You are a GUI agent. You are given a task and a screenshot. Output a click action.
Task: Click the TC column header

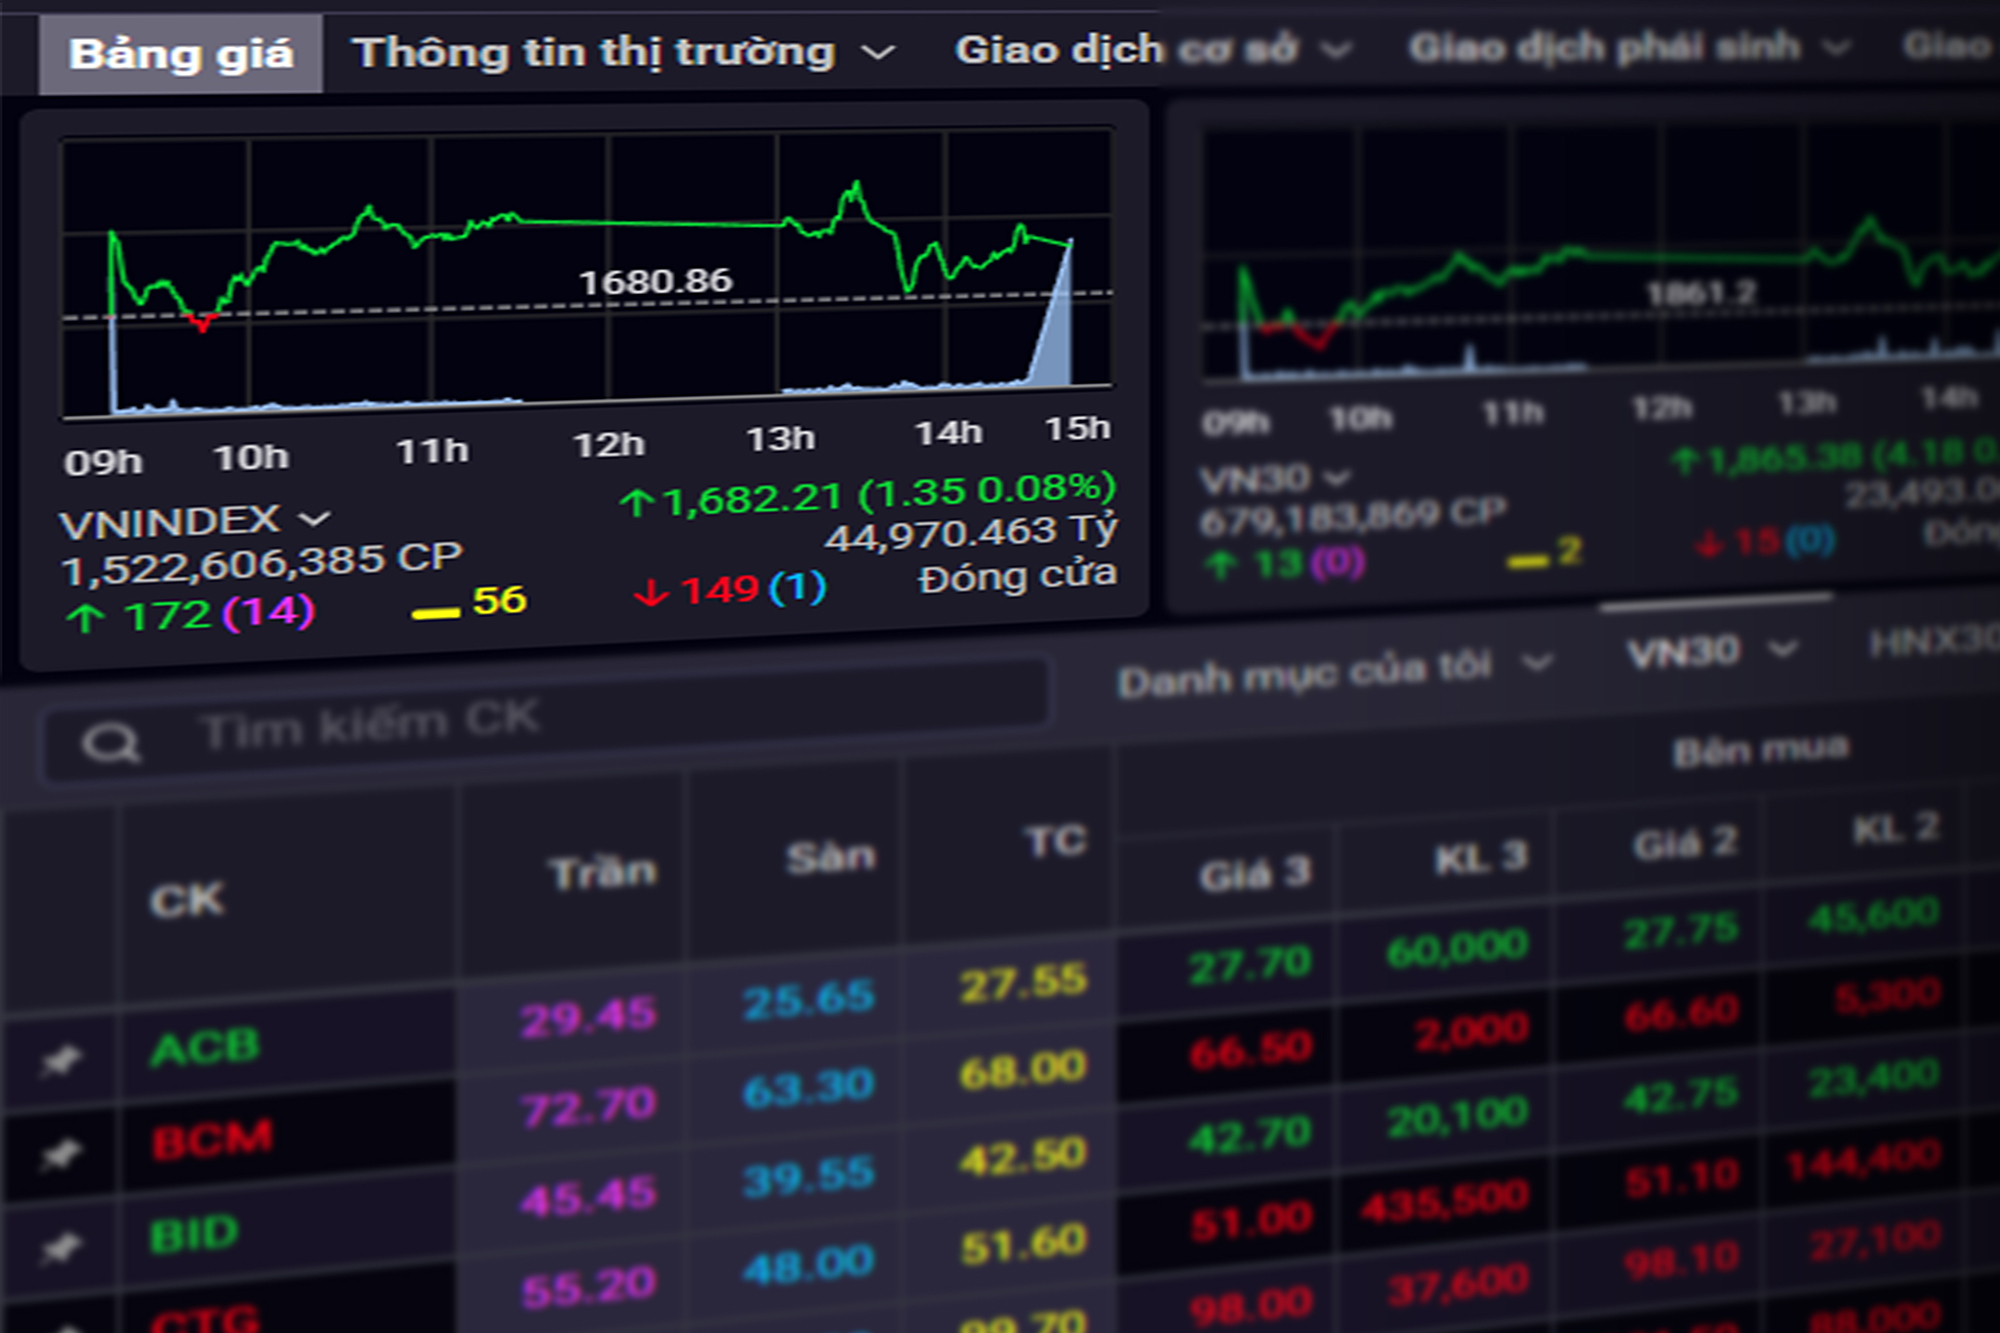[1055, 840]
